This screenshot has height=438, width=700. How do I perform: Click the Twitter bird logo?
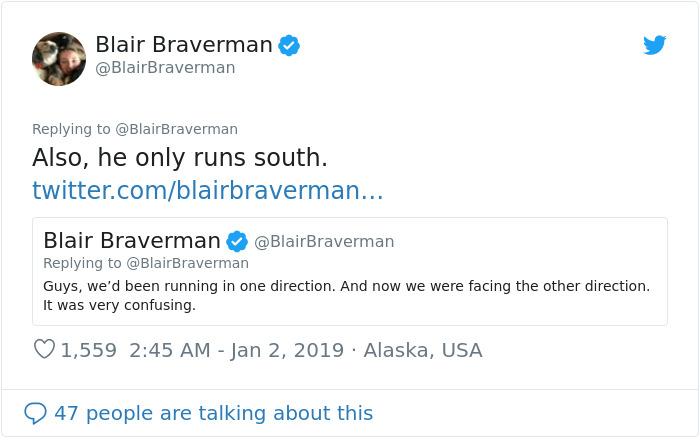coord(655,45)
